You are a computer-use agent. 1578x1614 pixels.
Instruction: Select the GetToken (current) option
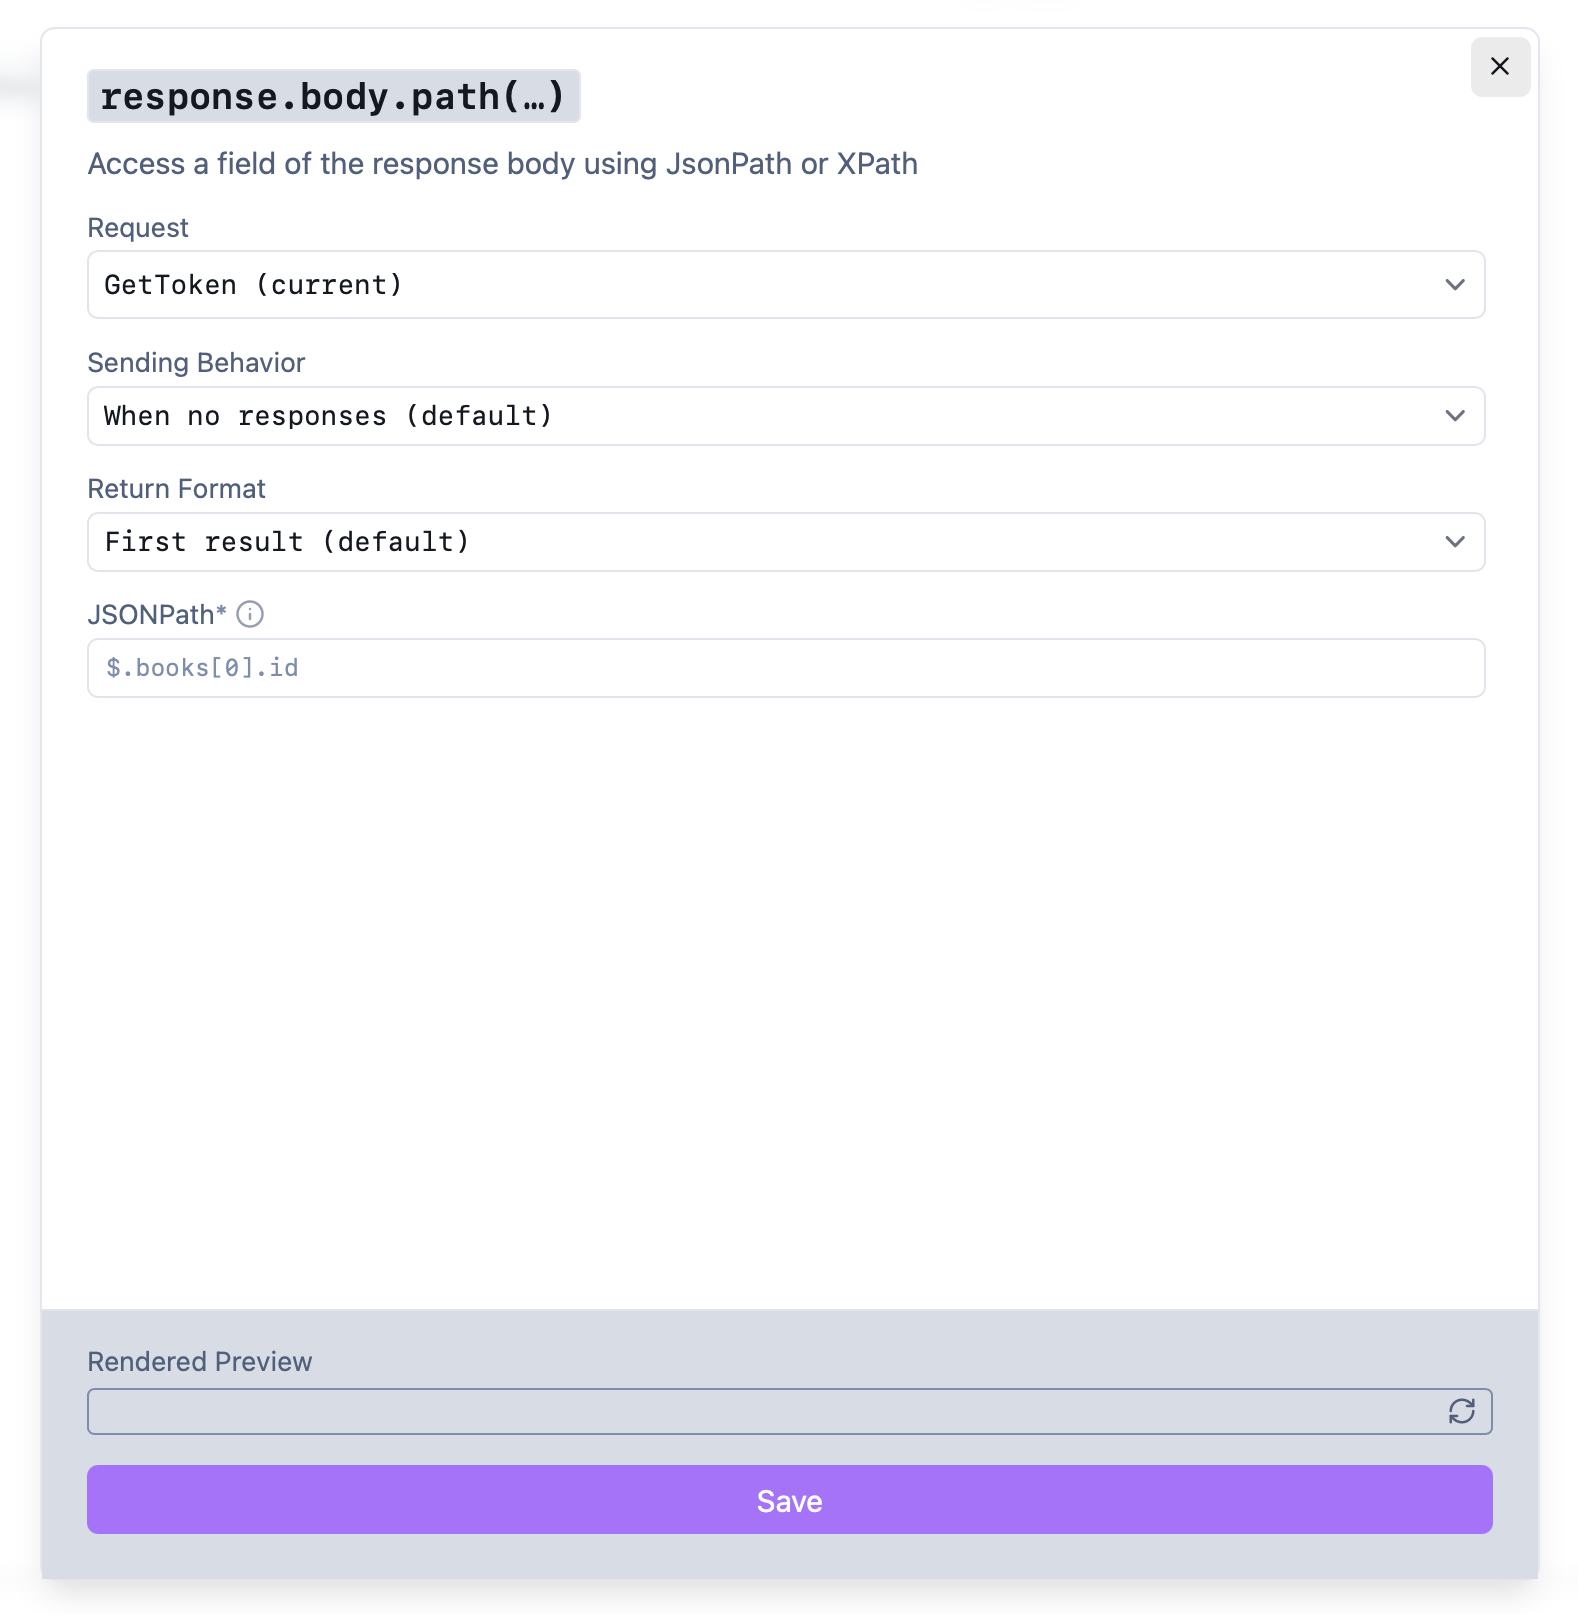255,285
